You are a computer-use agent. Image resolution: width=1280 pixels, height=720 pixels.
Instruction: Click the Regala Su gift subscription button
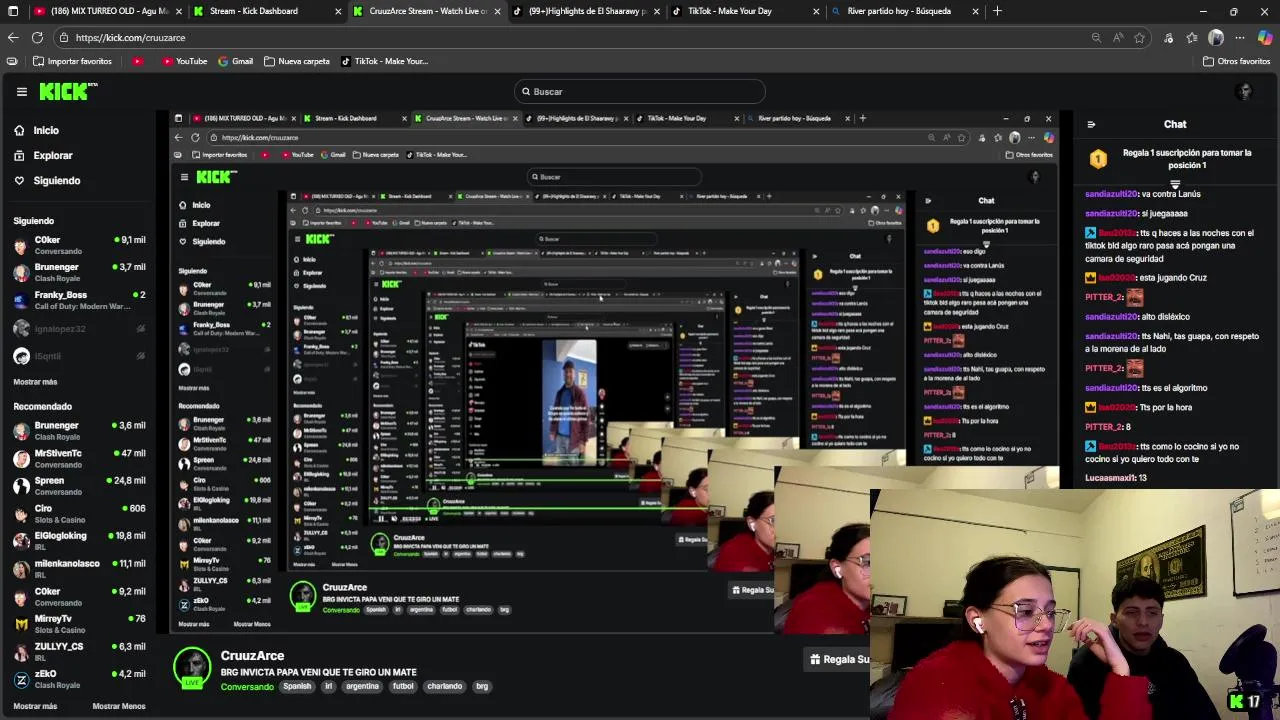[838, 659]
